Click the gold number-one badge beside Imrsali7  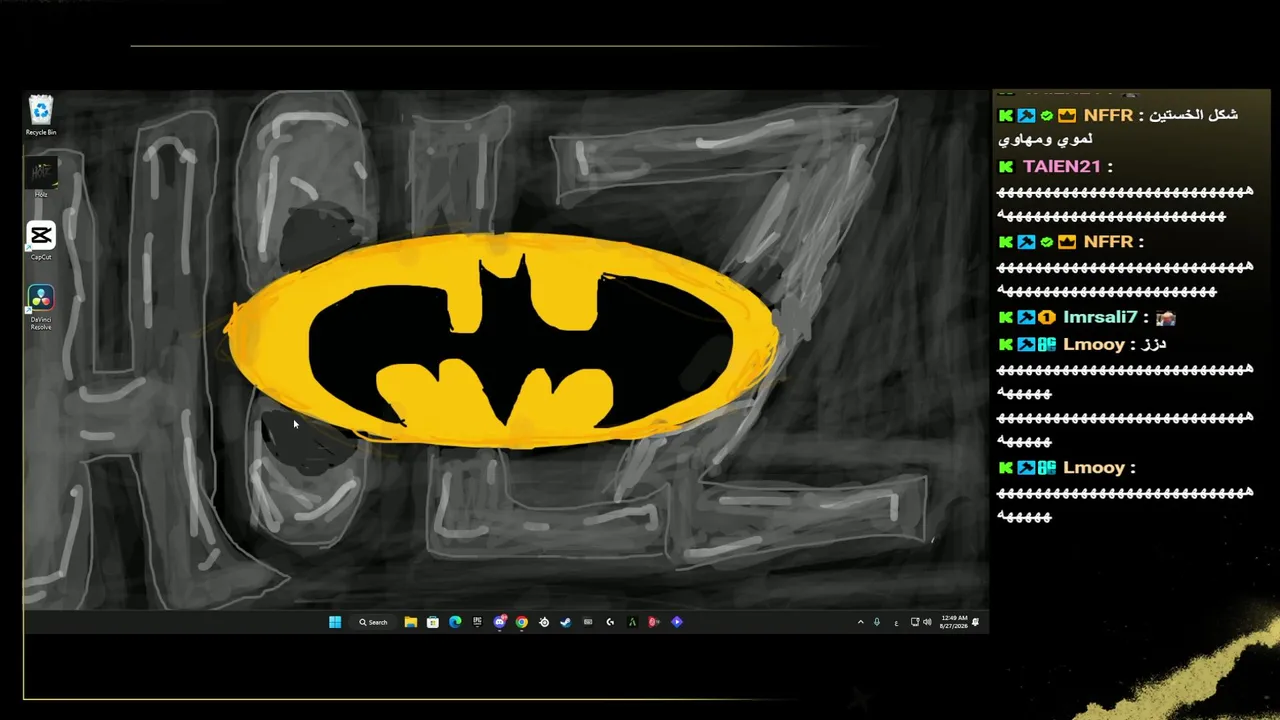click(x=1047, y=318)
